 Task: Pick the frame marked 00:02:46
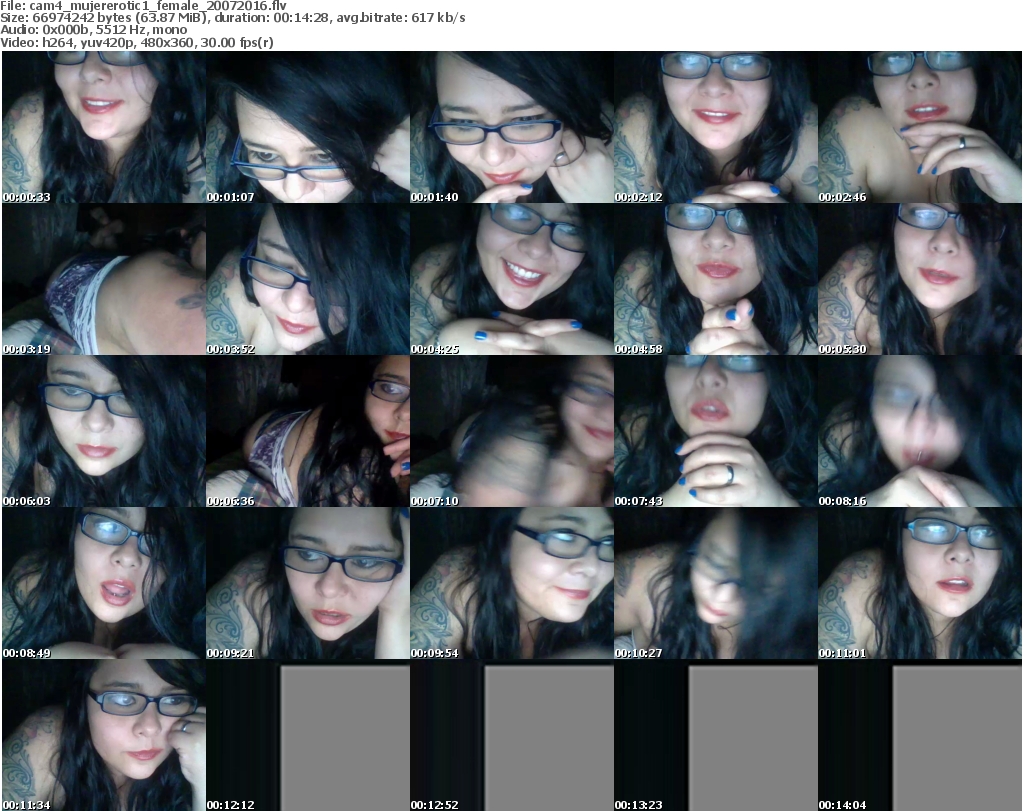pyautogui.click(x=920, y=127)
